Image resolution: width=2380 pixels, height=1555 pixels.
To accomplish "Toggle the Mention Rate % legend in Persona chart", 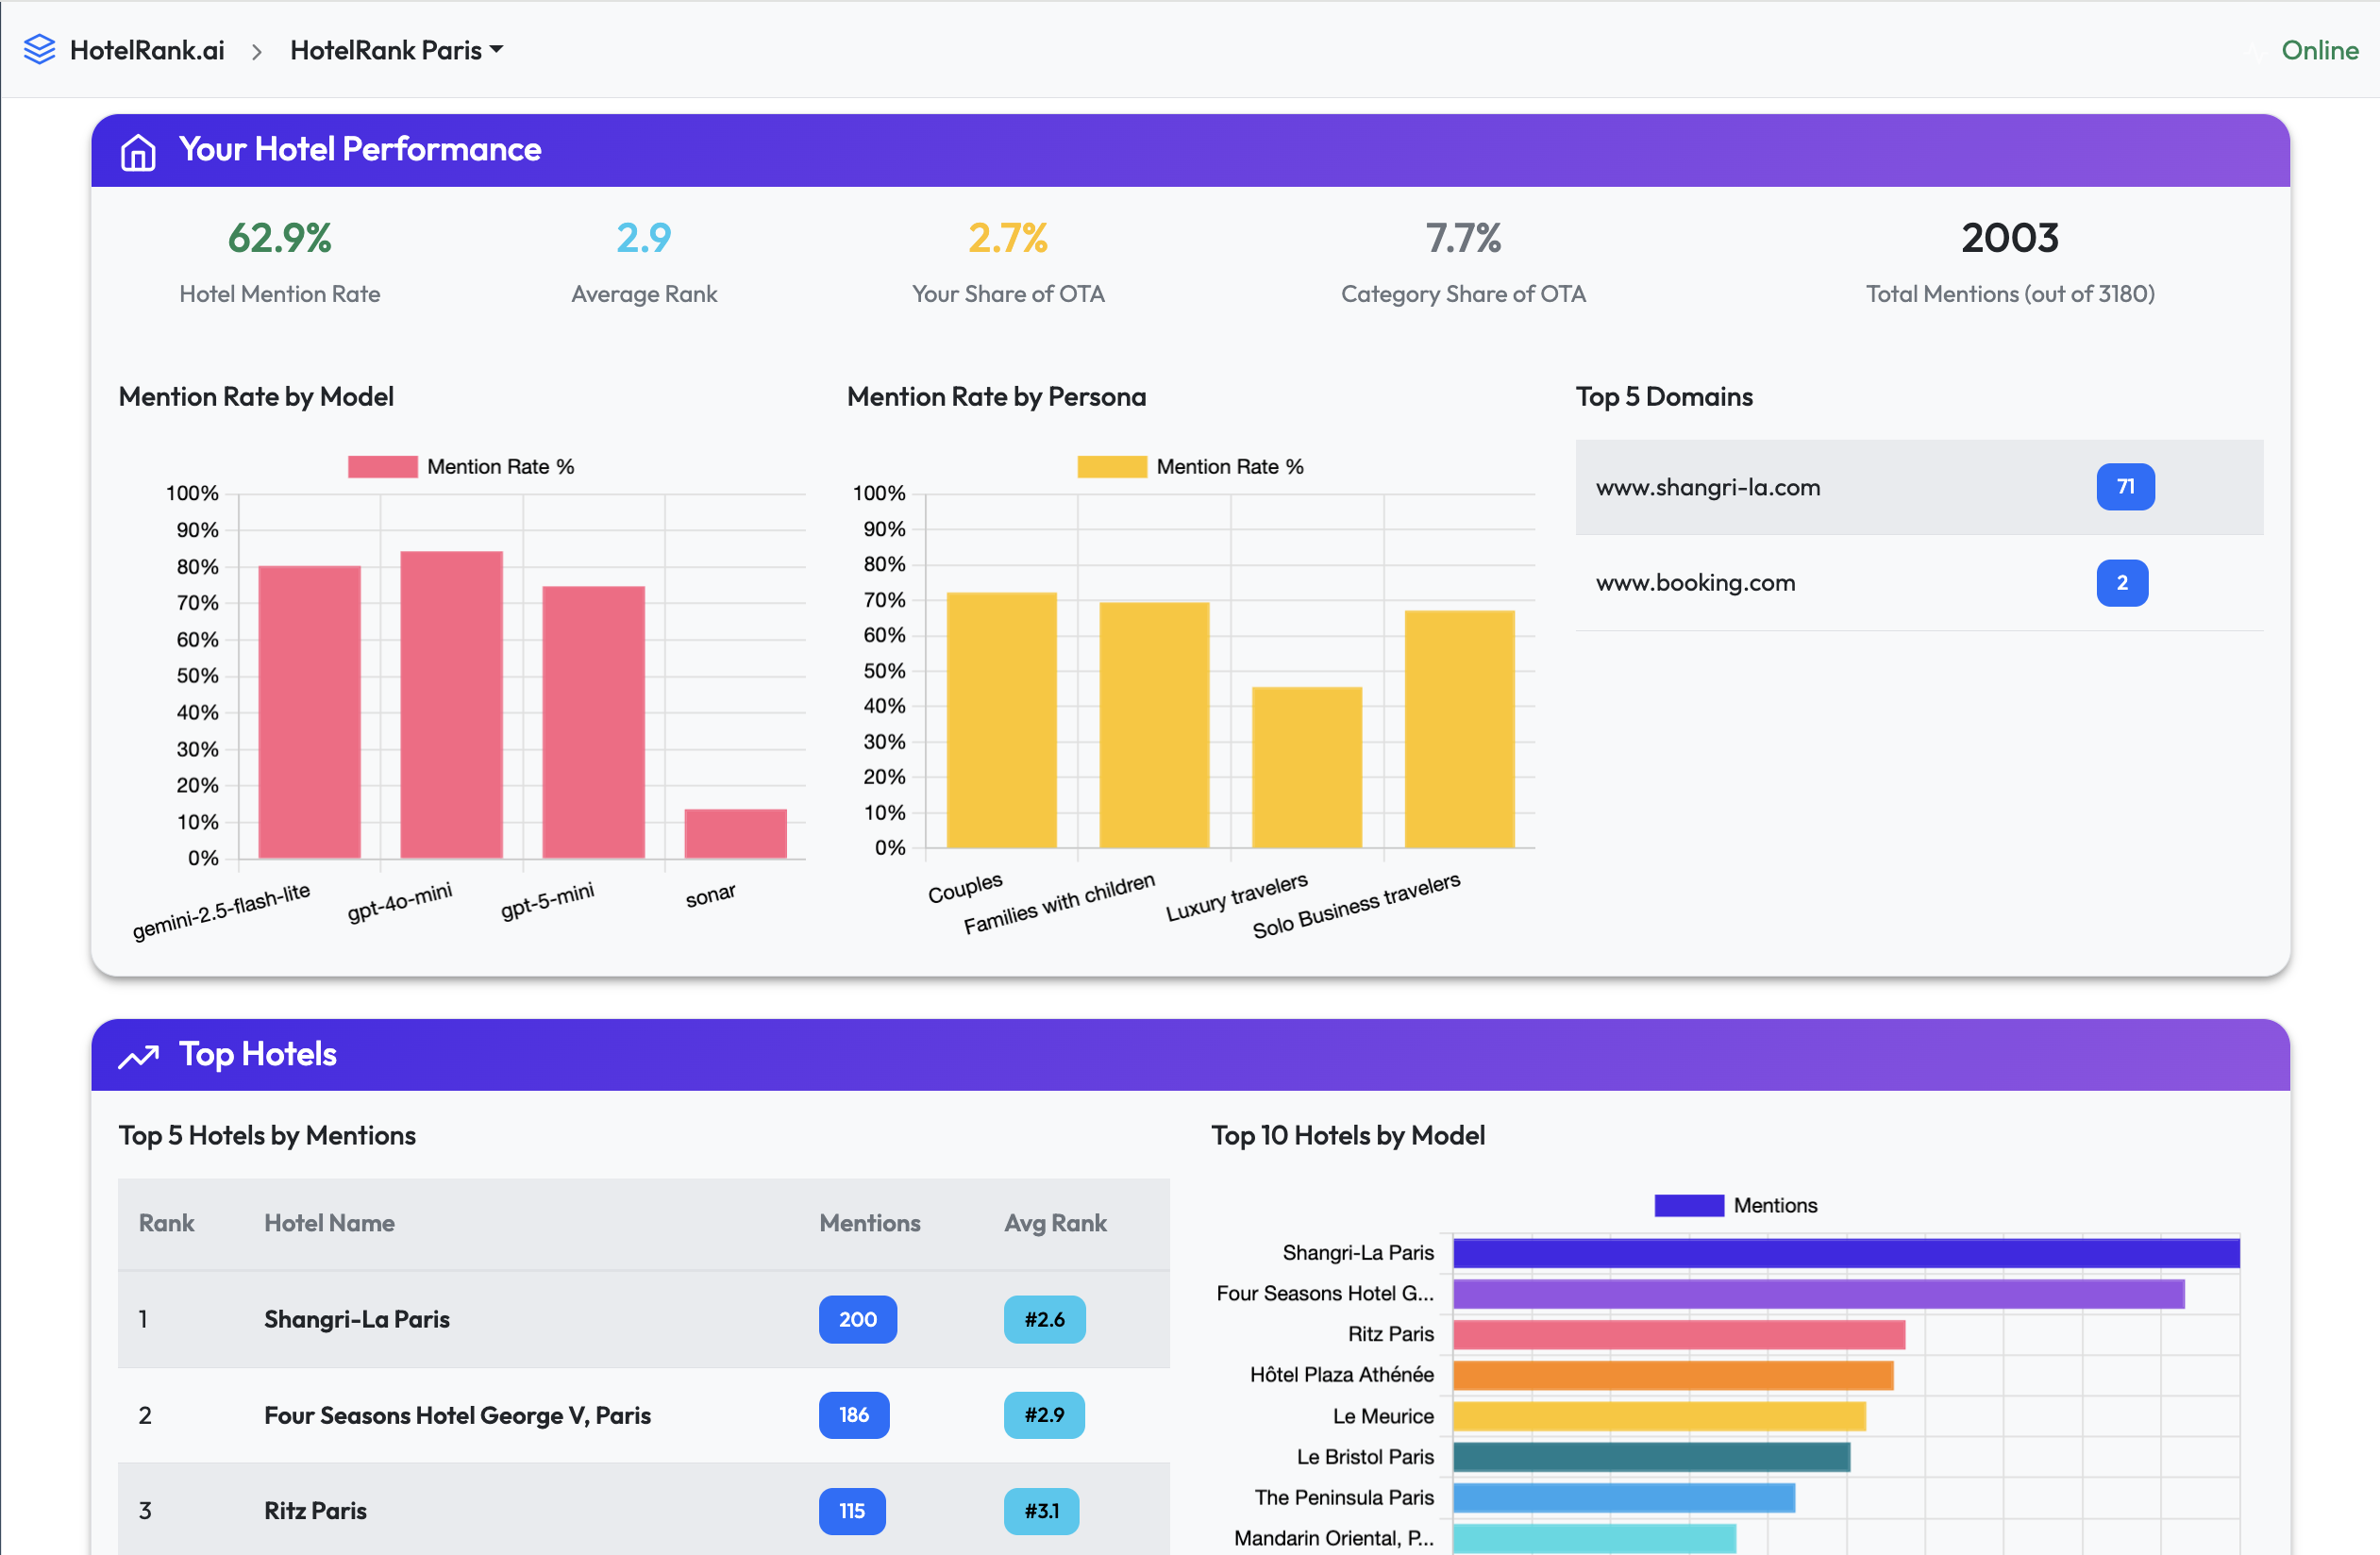I will tap(1190, 466).
